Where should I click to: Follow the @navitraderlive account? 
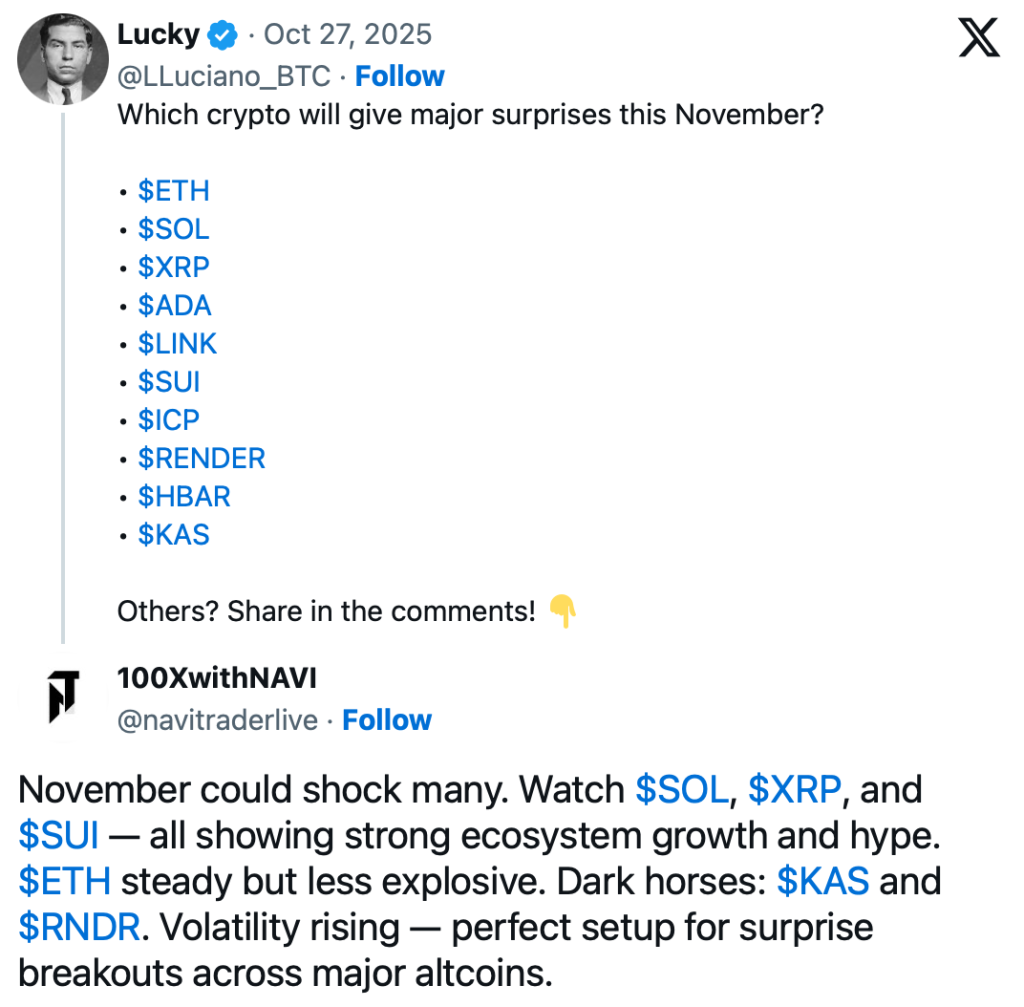pos(387,720)
